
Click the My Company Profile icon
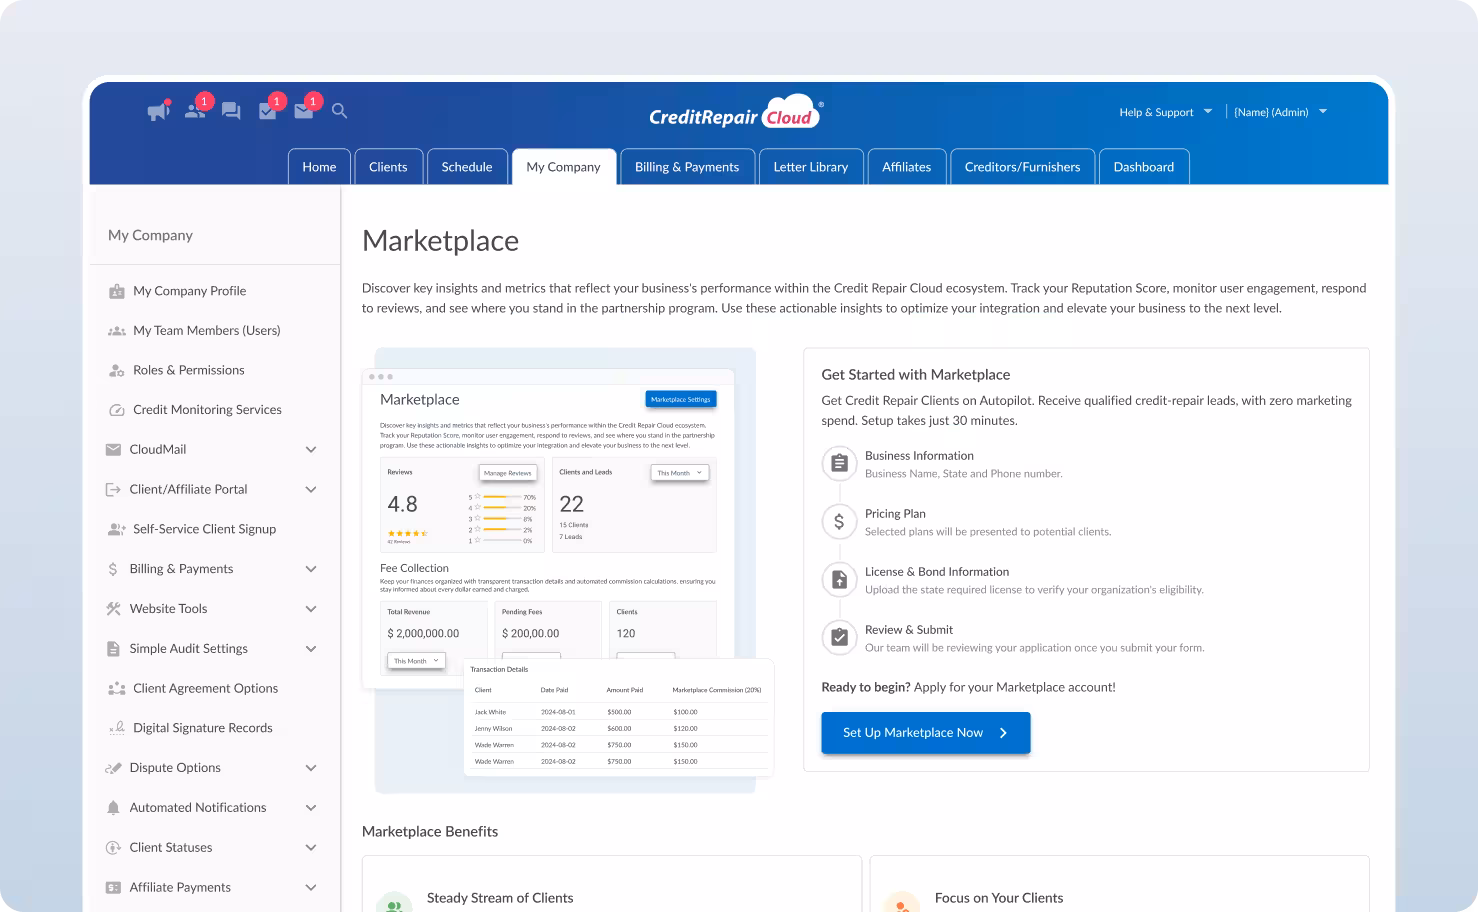pos(117,291)
